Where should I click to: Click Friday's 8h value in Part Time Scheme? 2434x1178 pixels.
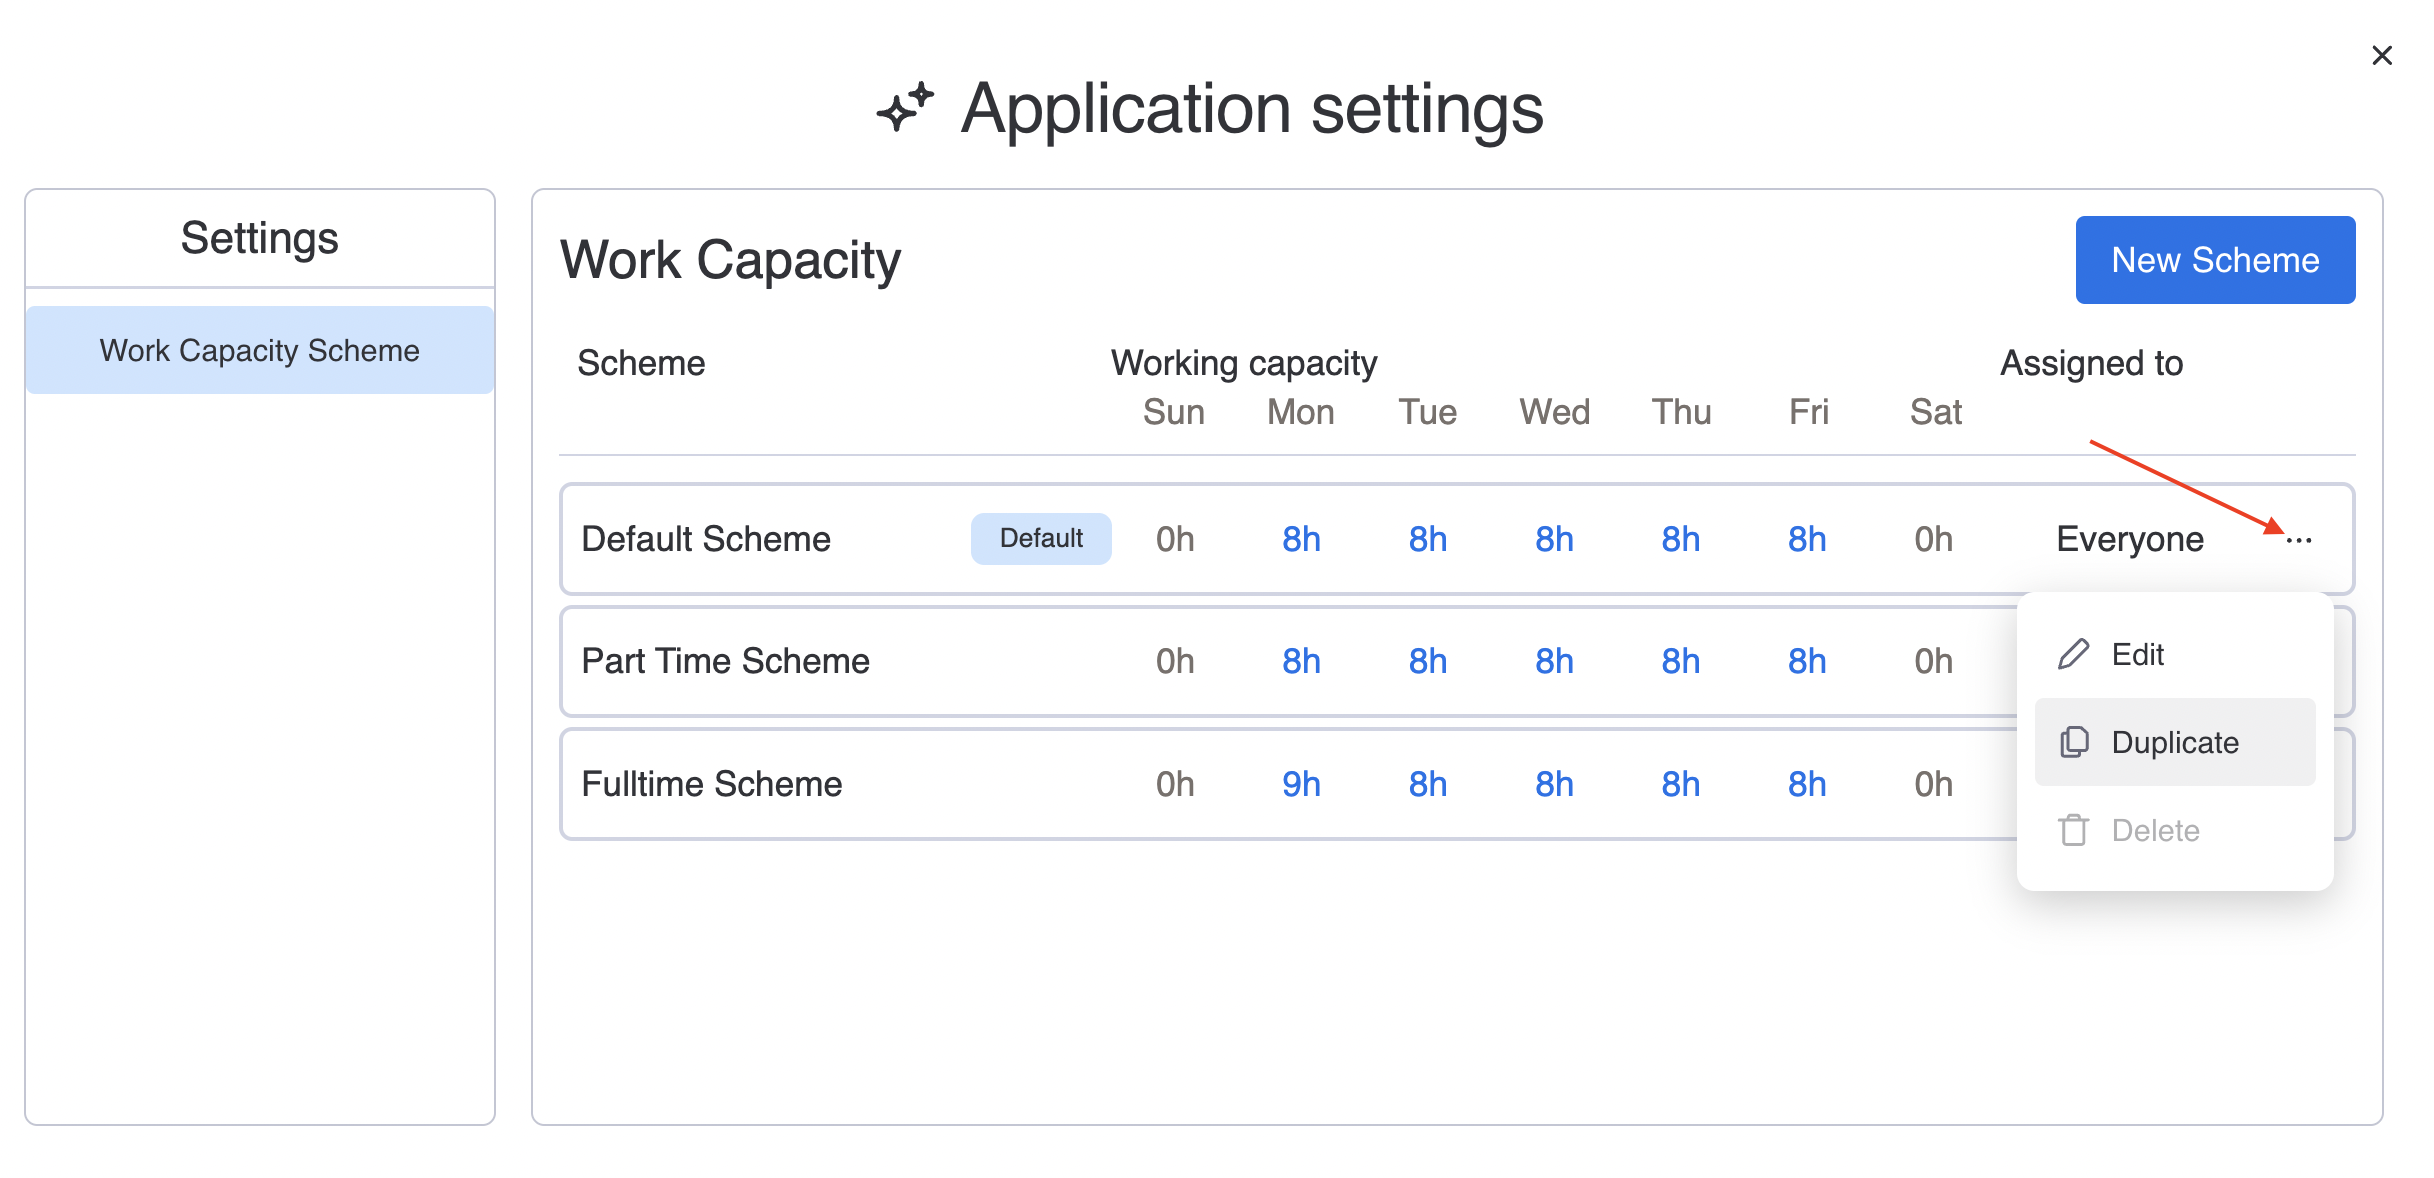pyautogui.click(x=1806, y=661)
